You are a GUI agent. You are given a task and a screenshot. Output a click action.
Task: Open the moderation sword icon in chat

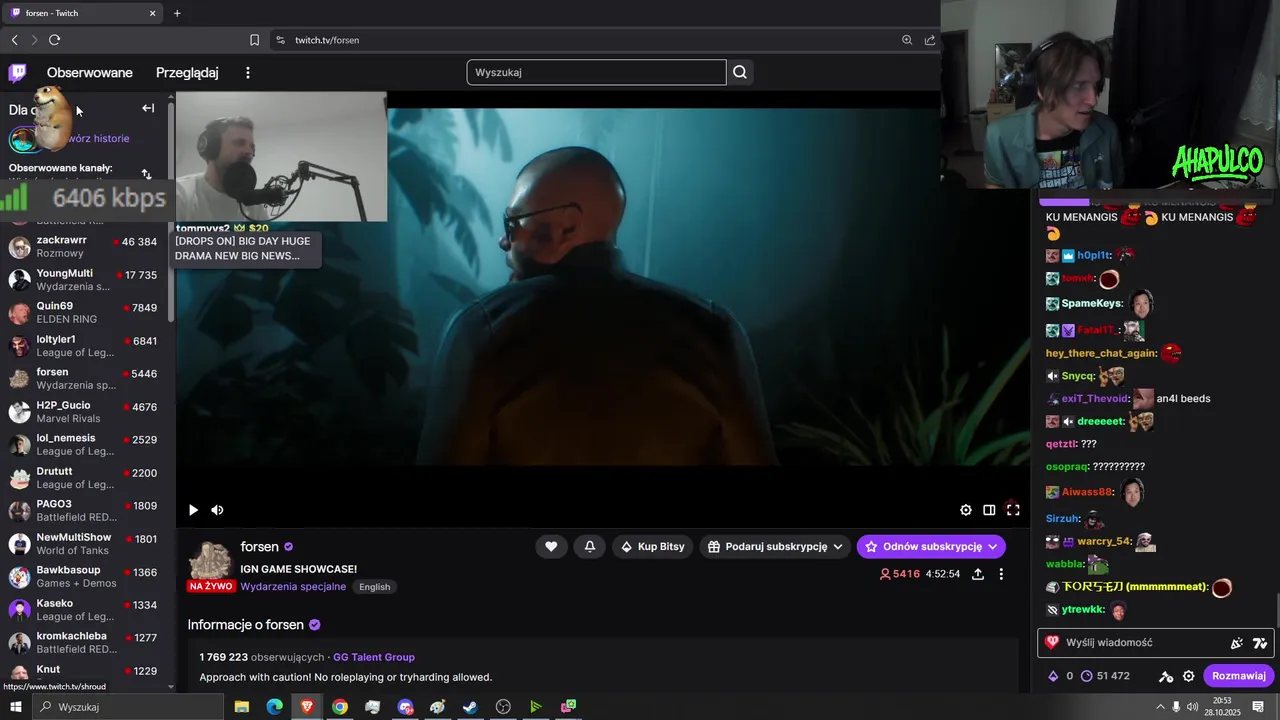pos(1166,676)
